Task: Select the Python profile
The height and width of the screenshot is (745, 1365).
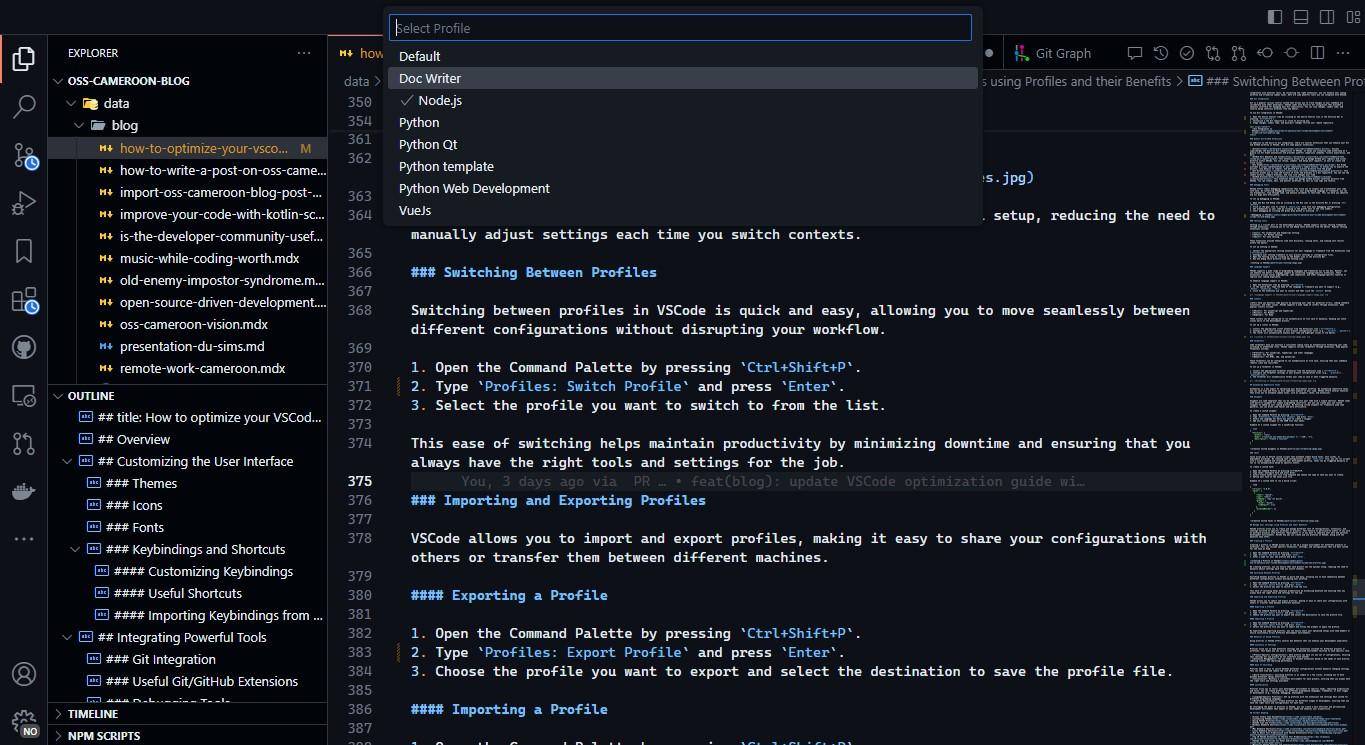Action: pos(683,122)
